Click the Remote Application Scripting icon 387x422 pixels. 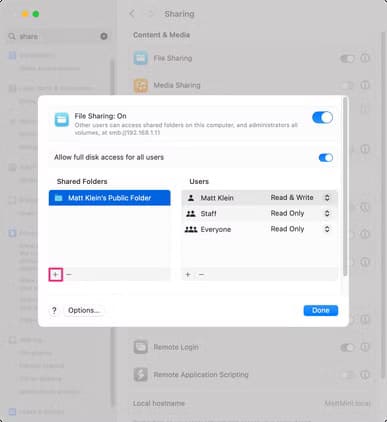coord(141,374)
